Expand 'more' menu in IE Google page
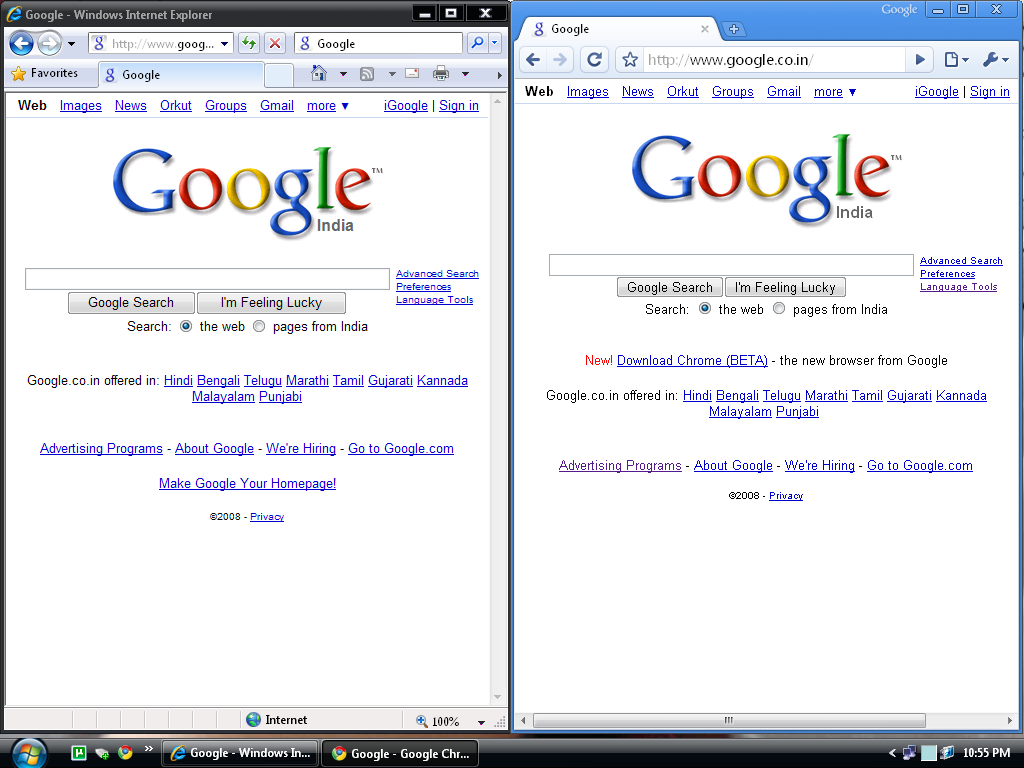Image resolution: width=1024 pixels, height=768 pixels. 327,105
